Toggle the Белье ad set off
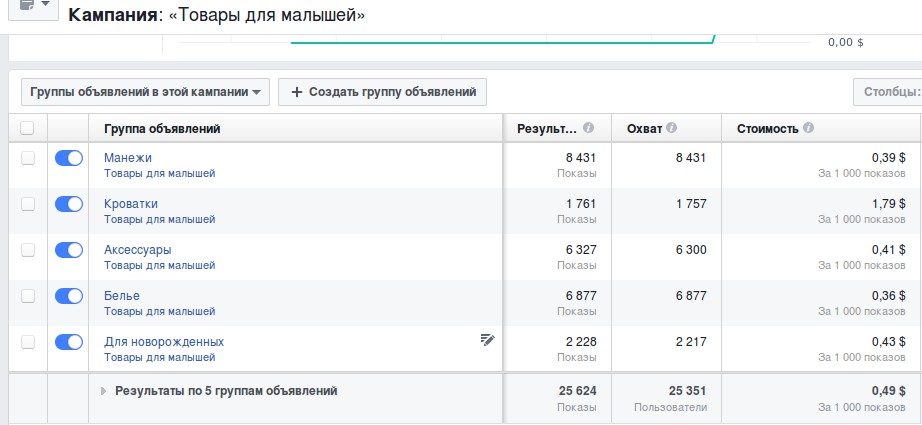Image resolution: width=922 pixels, height=425 pixels. pos(69,296)
